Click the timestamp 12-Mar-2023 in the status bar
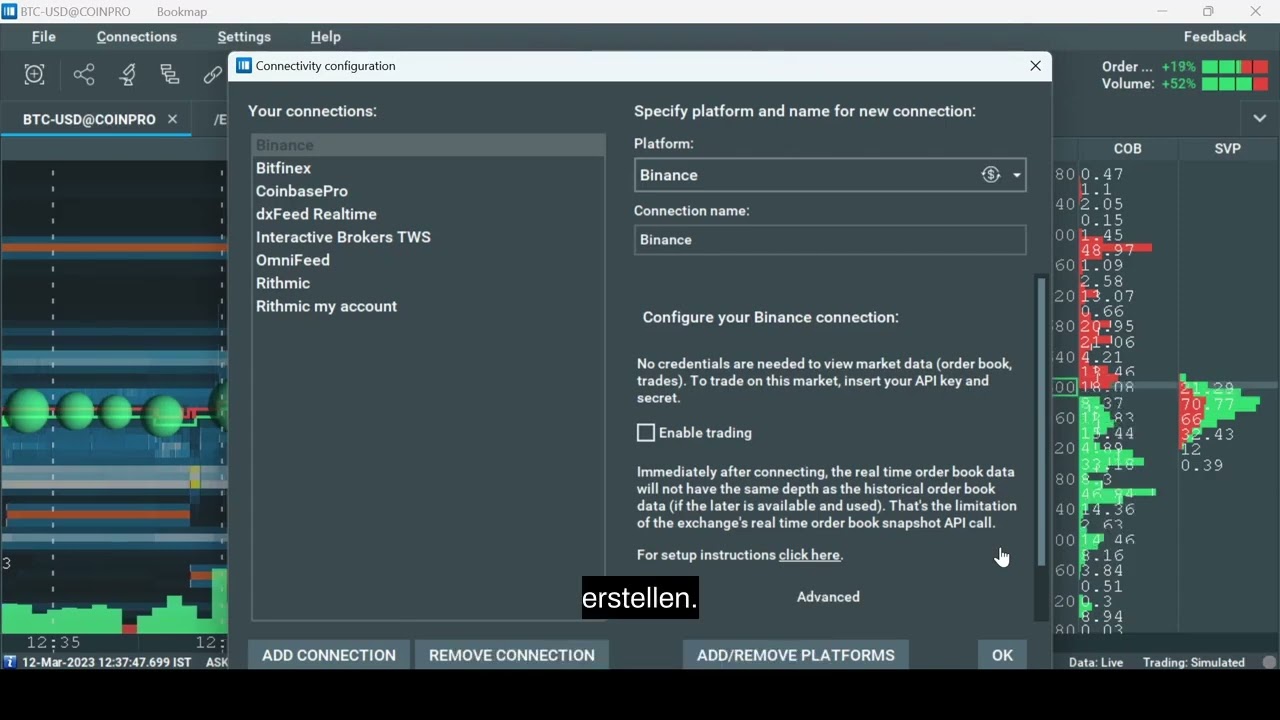 [106, 662]
